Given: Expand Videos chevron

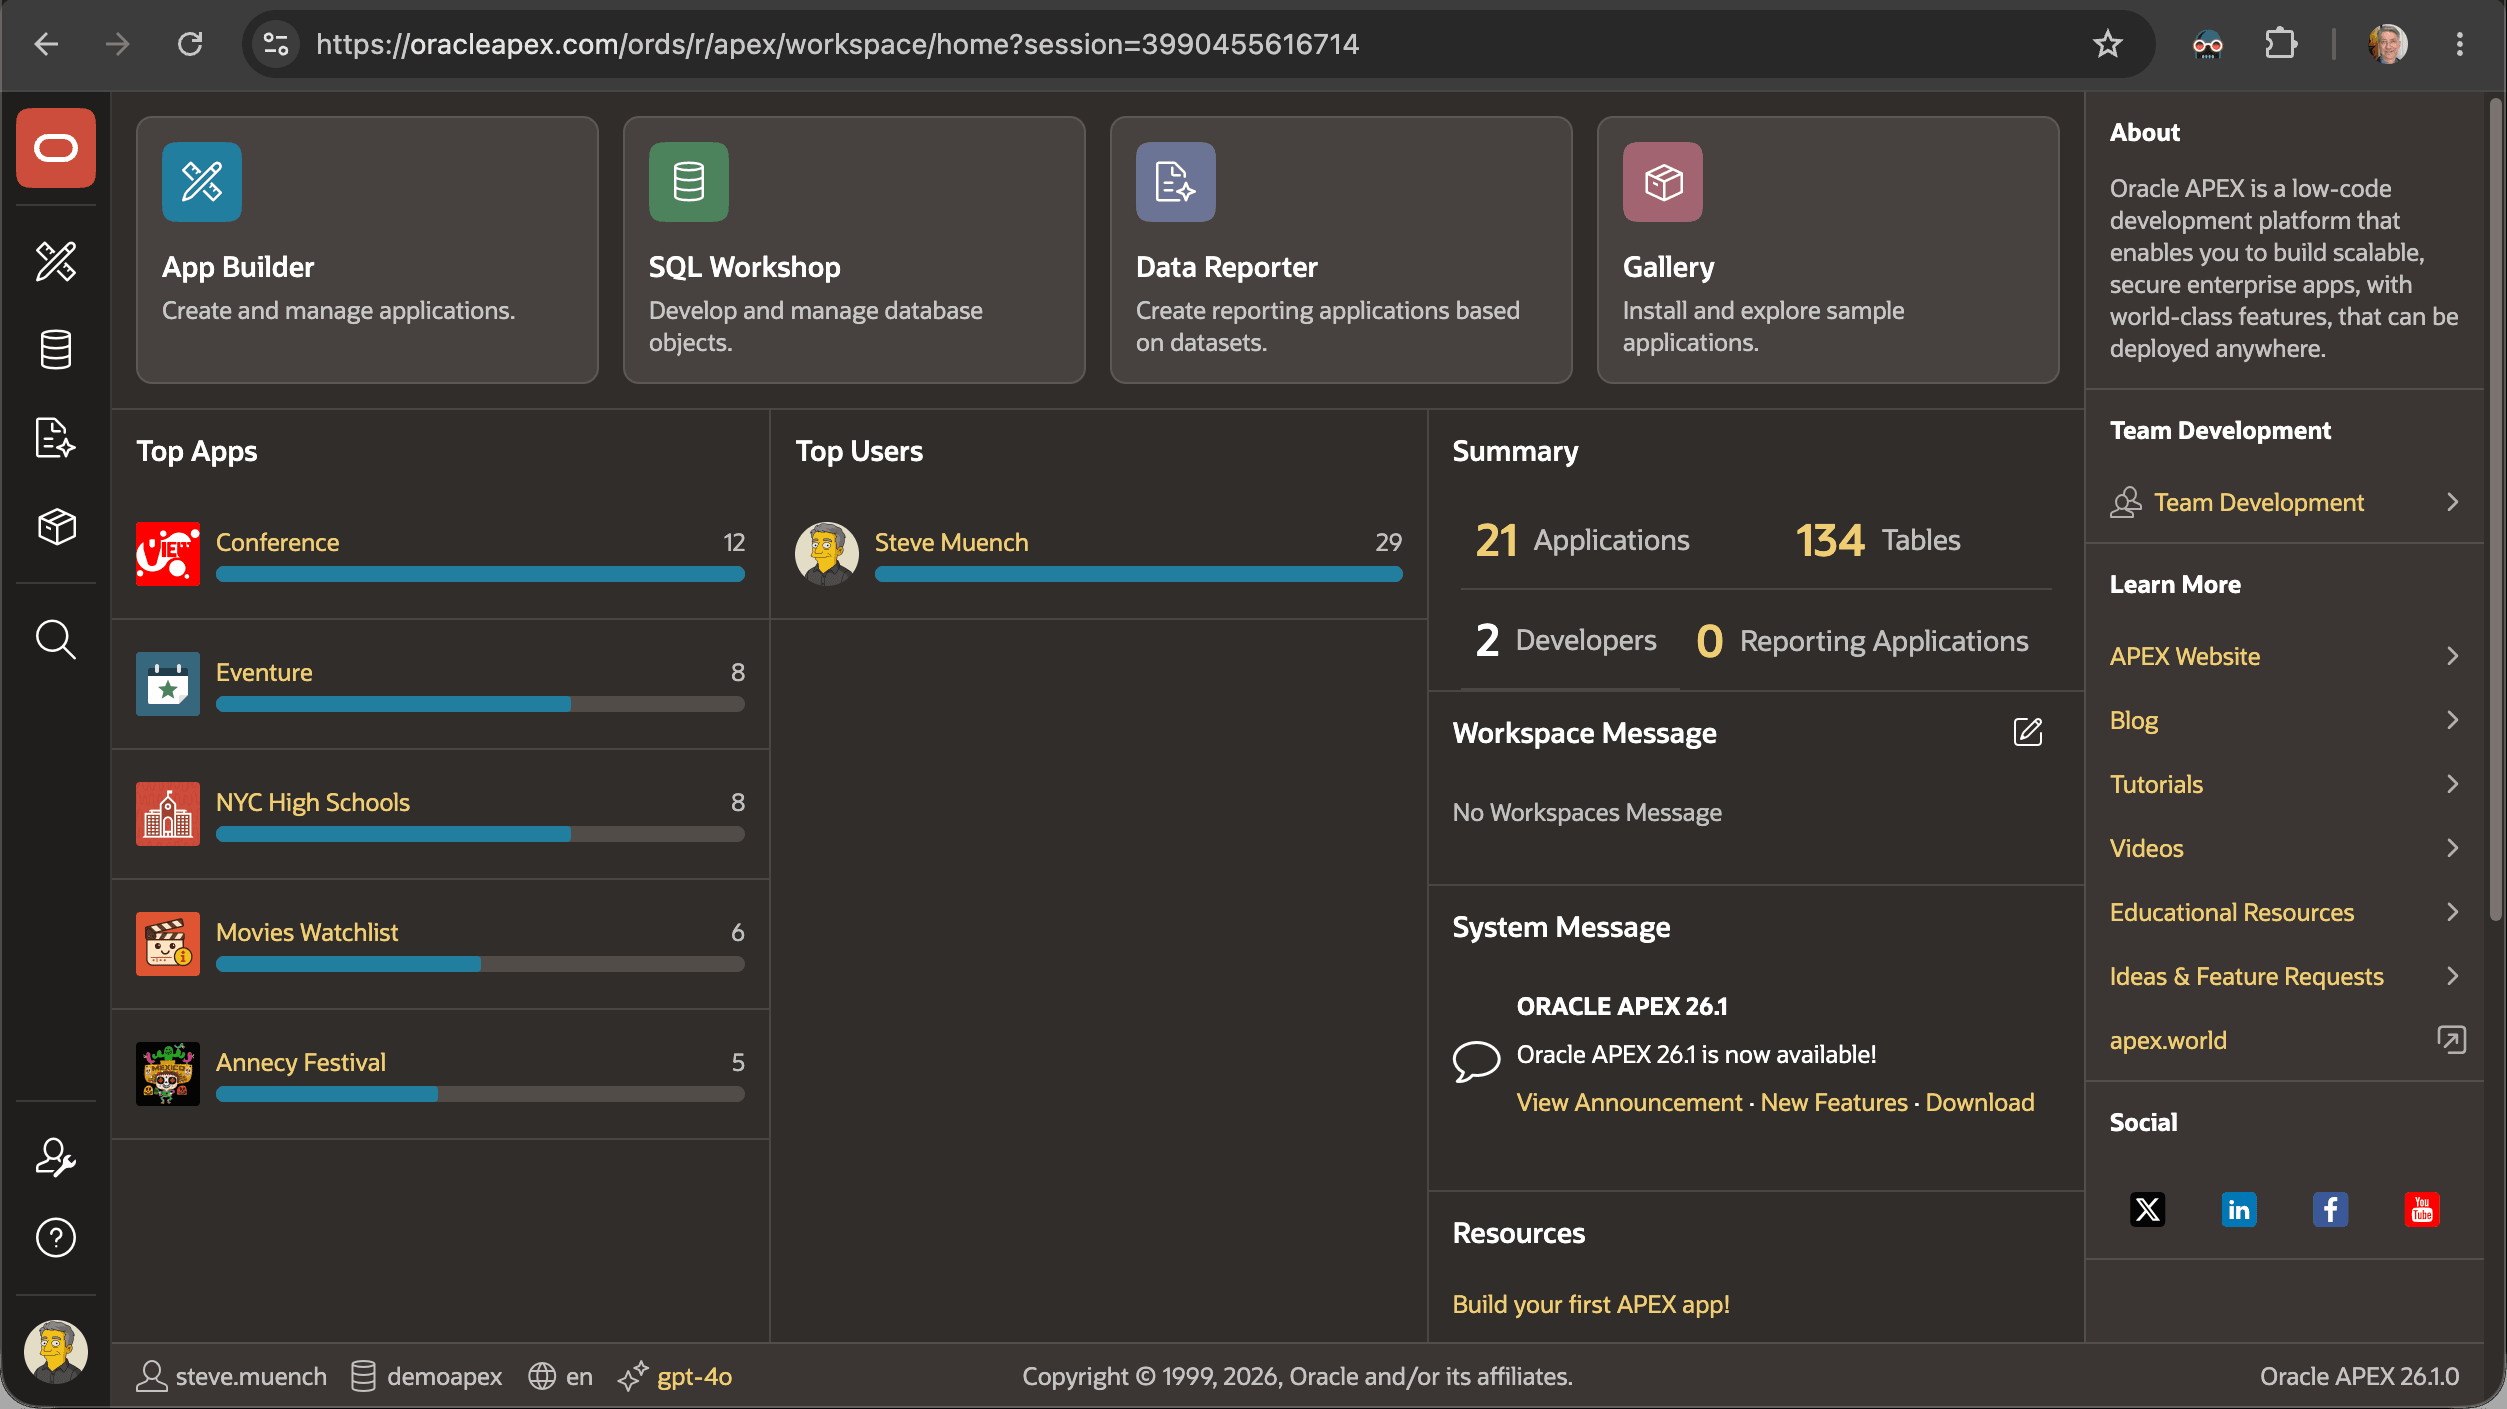Looking at the screenshot, I should (x=2452, y=848).
